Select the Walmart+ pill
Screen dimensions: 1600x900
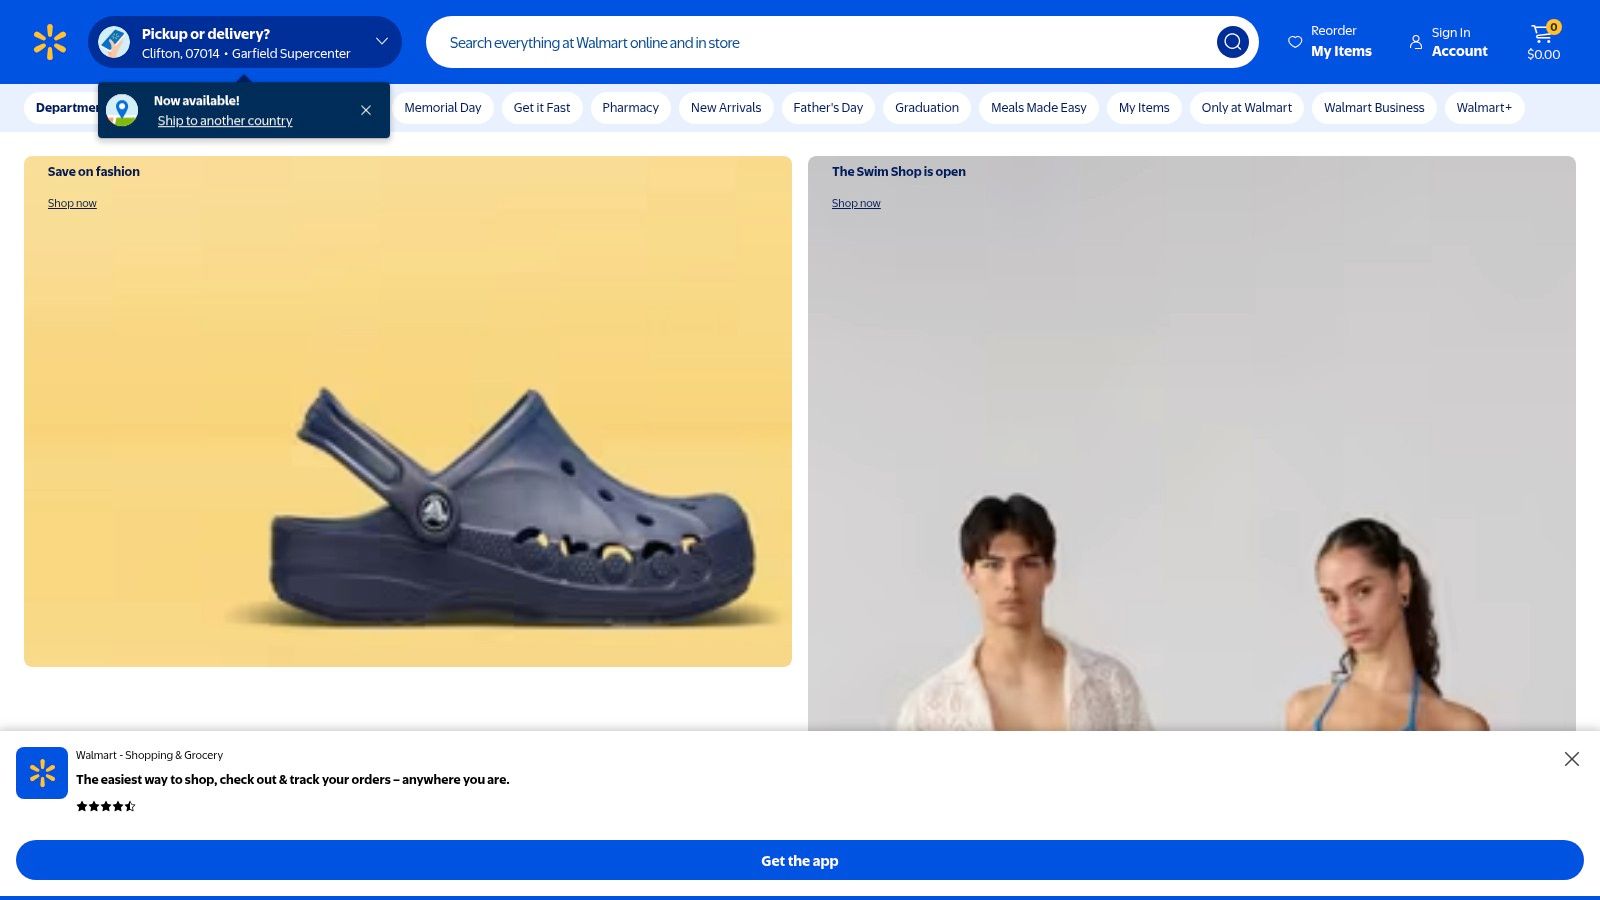coord(1484,108)
